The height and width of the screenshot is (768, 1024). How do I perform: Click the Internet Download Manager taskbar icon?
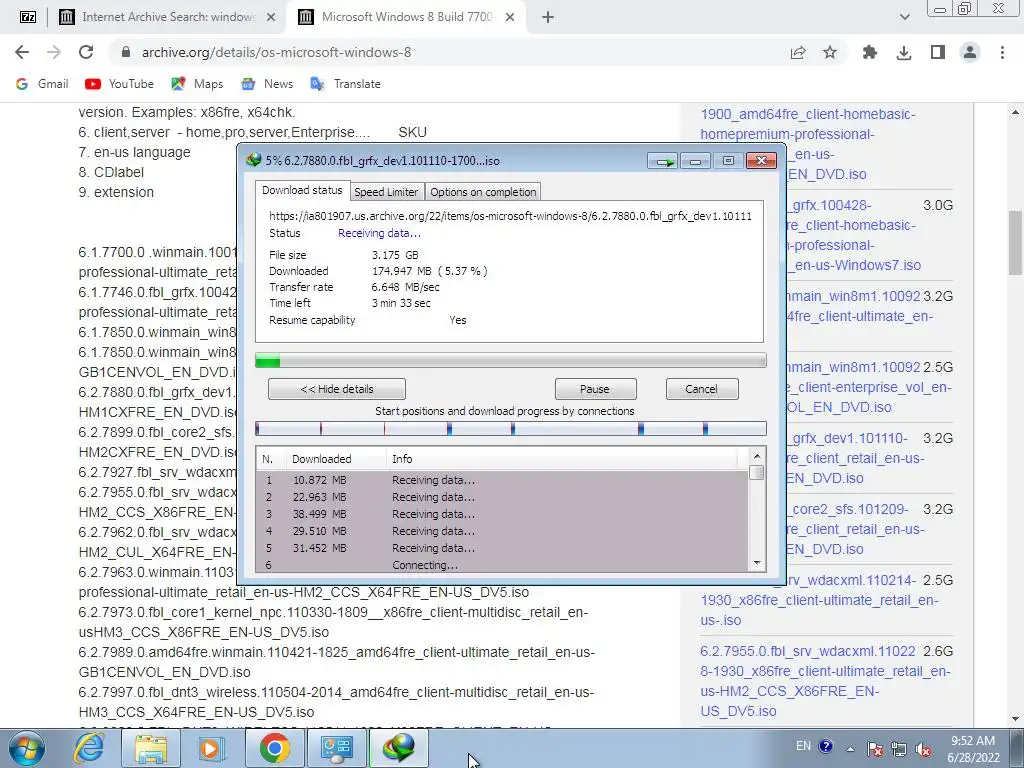399,748
